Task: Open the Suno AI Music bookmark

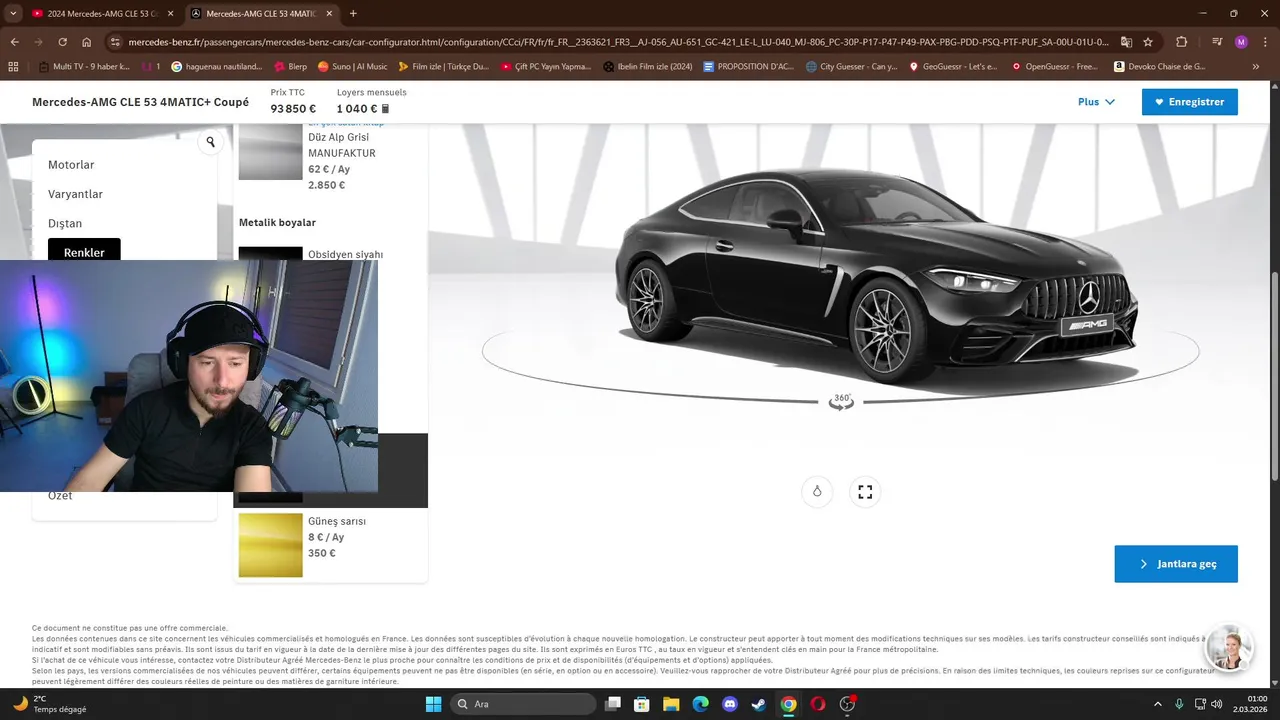Action: (352, 66)
